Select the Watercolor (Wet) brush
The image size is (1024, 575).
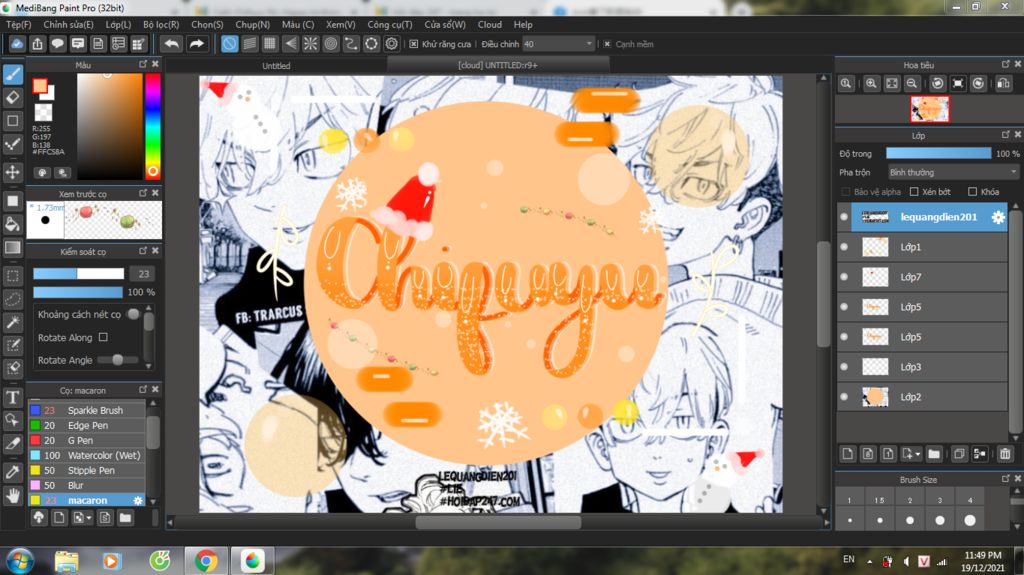pyautogui.click(x=87, y=455)
